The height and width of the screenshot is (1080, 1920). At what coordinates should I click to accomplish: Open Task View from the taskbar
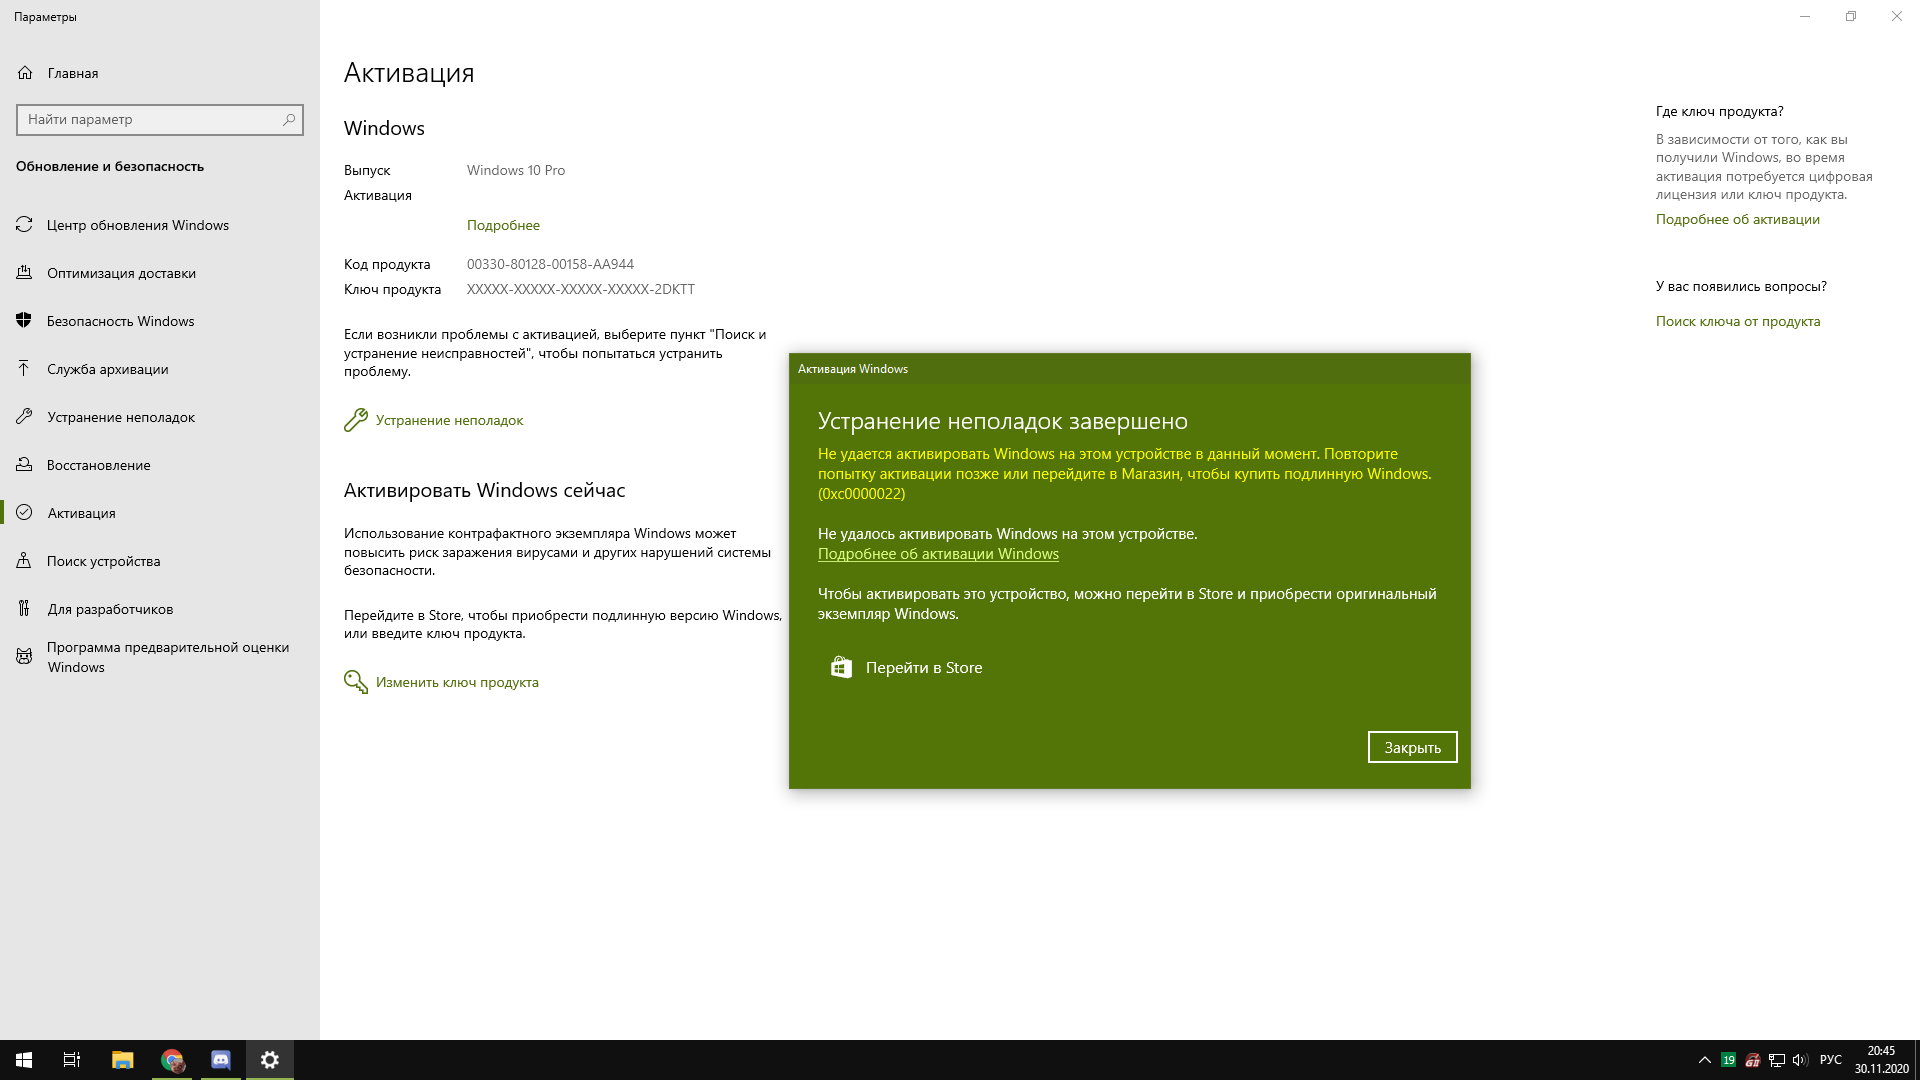pos(72,1060)
